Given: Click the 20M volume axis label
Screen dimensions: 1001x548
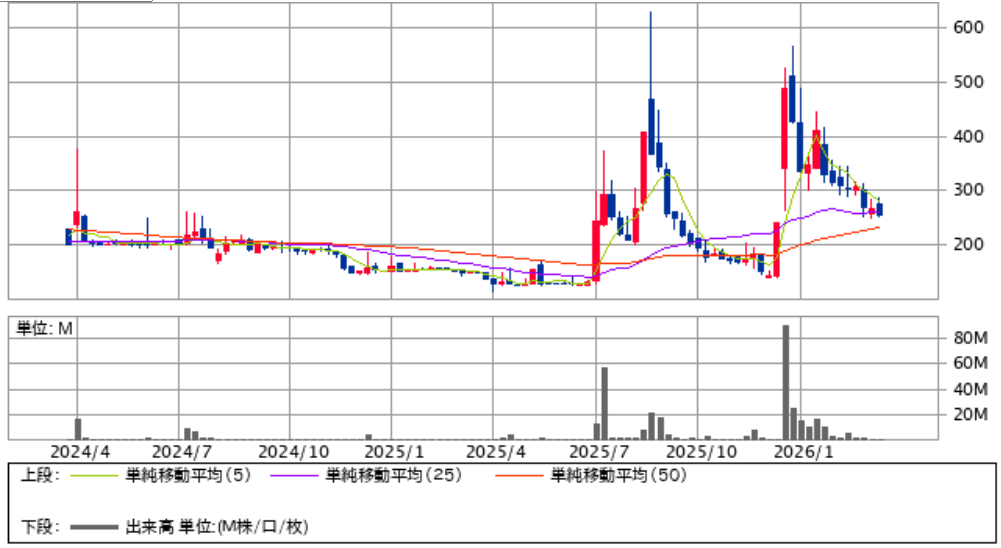Looking at the screenshot, I should coord(970,415).
